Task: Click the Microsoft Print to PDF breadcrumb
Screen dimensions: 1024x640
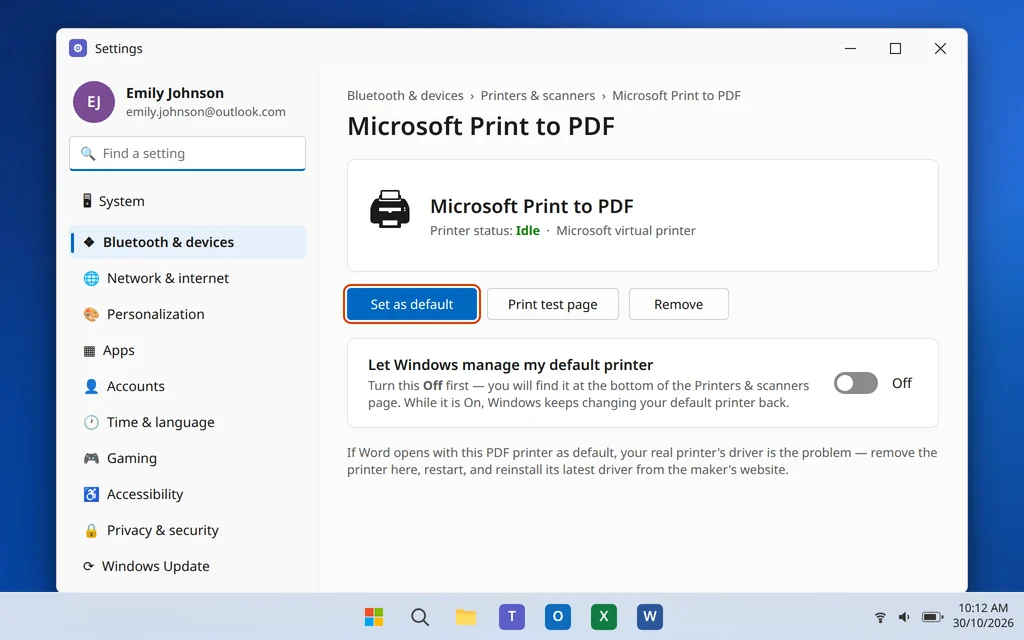Action: pos(676,95)
